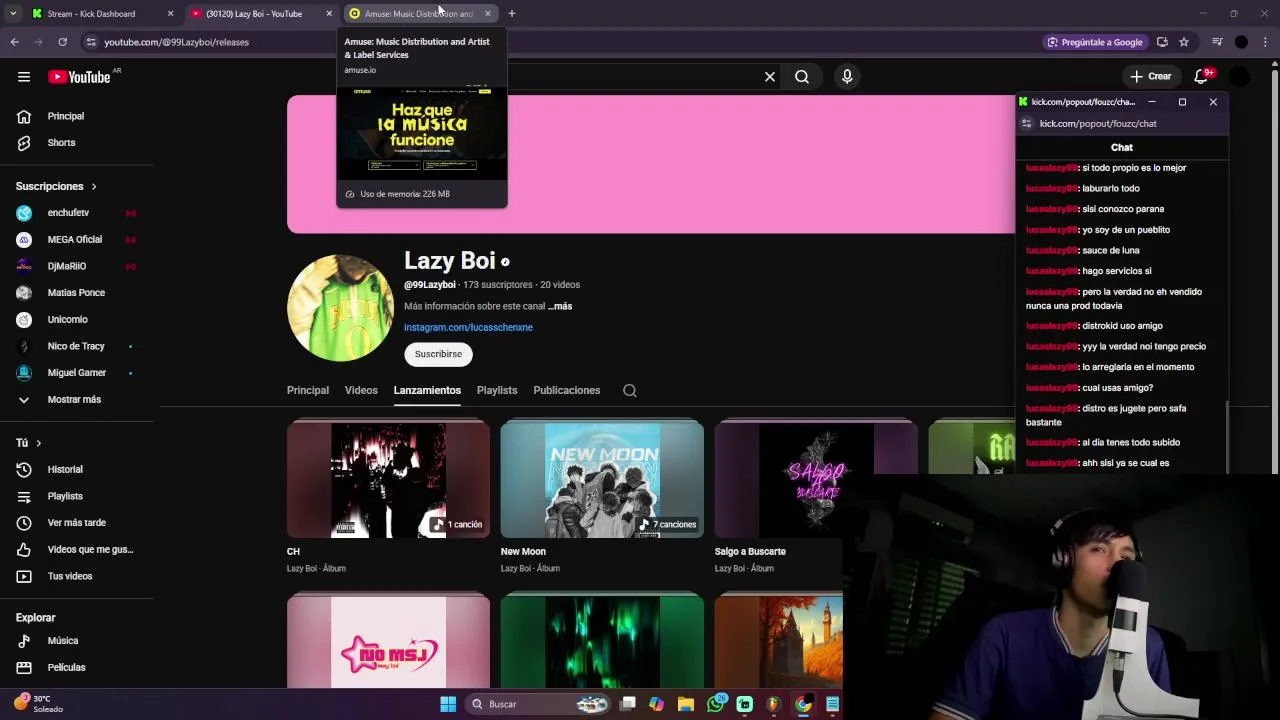
Task: Switch to the Videos channel tab
Action: click(361, 390)
